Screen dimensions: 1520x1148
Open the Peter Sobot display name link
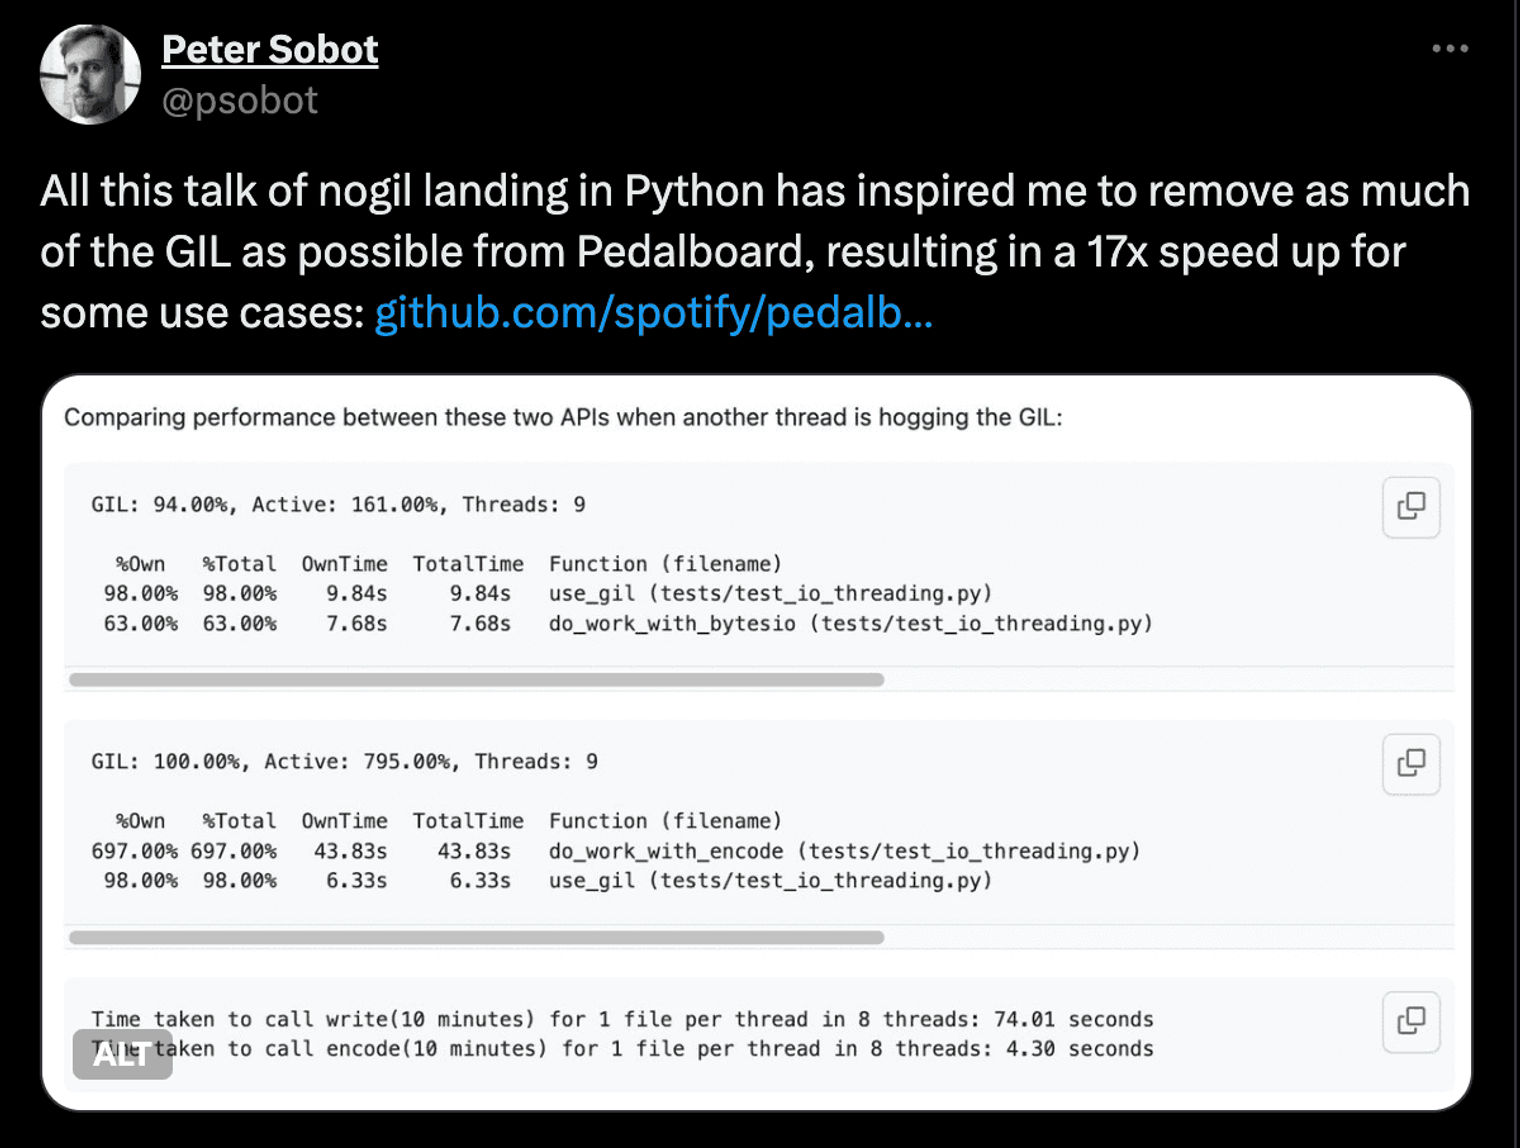tap(270, 49)
